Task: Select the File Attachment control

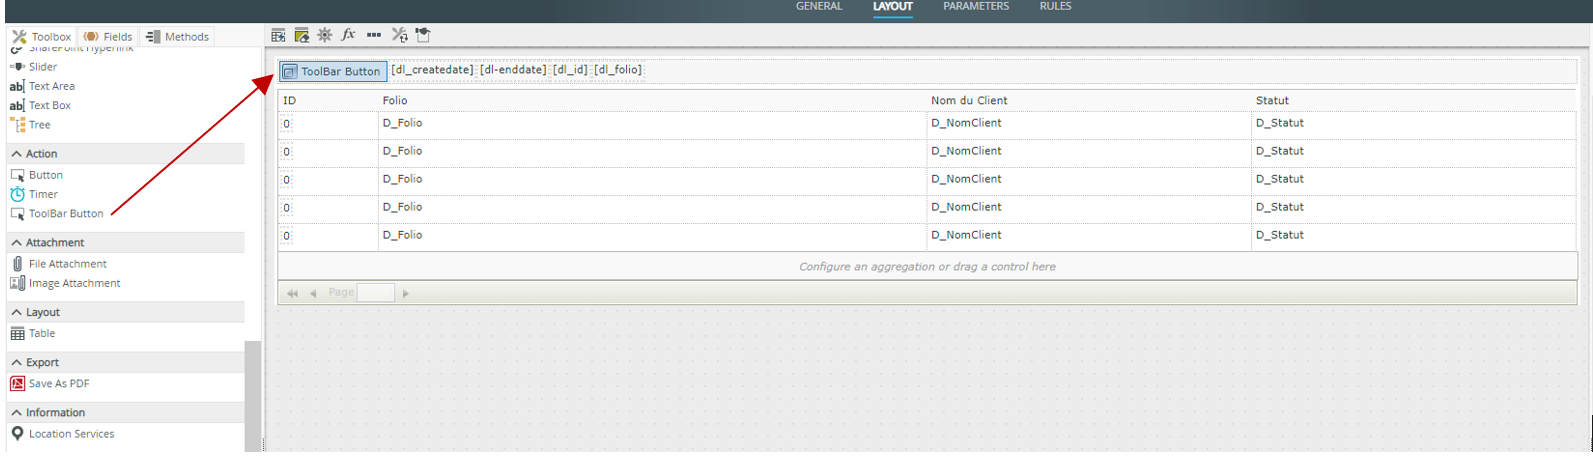Action: [67, 264]
